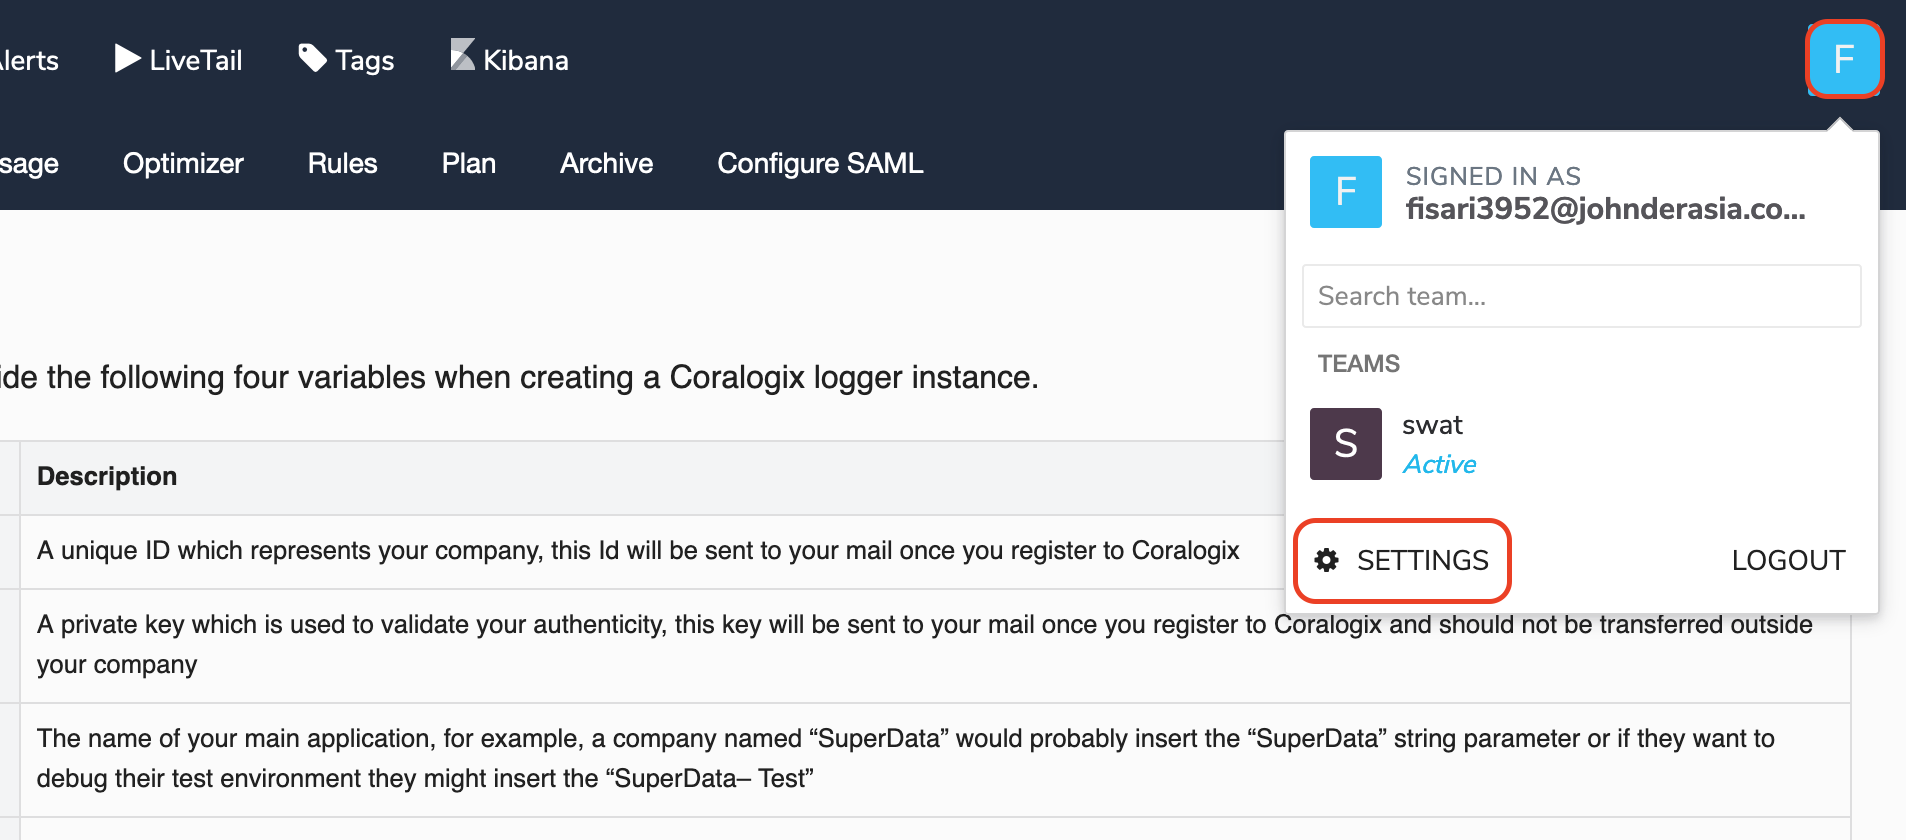The image size is (1906, 840).
Task: Click the Kibana logo icon
Action: point(462,55)
